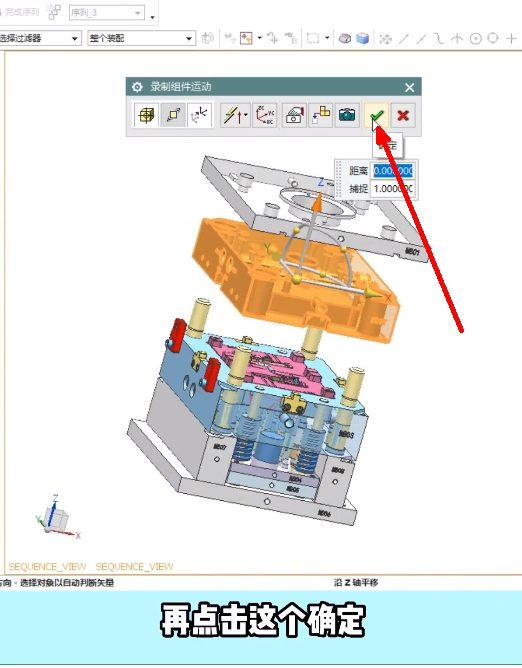
Task: Click the blue solid cube toolbar icon
Action: pyautogui.click(x=363, y=38)
